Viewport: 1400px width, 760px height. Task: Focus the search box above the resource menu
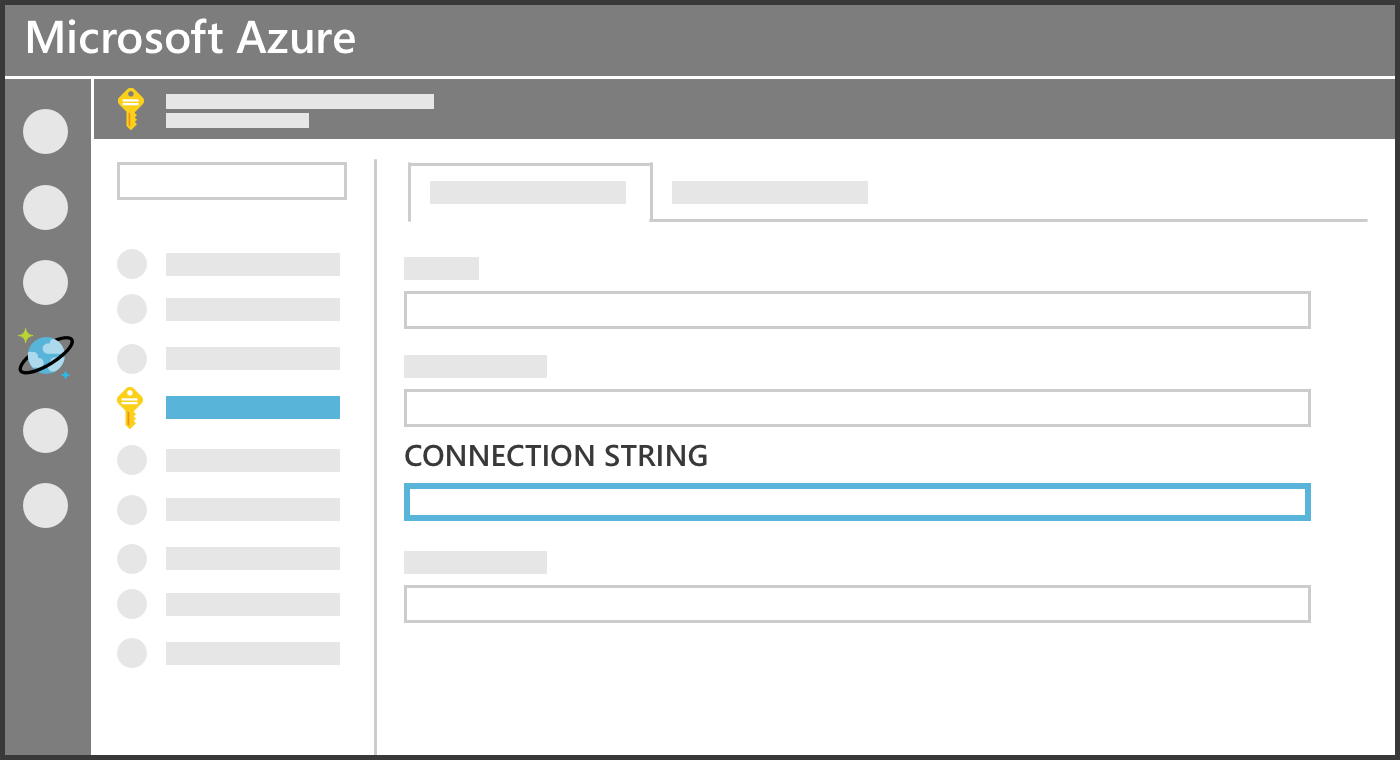tap(232, 181)
